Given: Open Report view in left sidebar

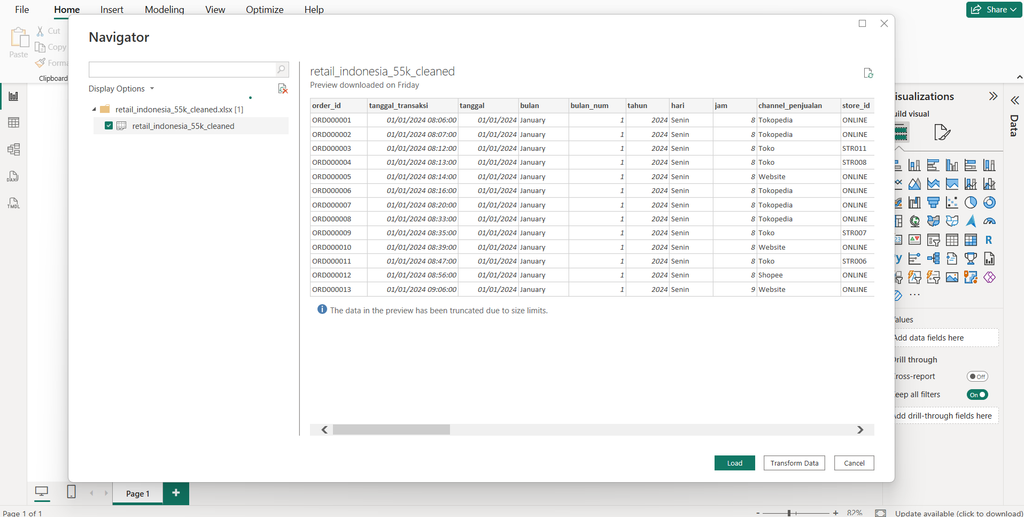Looking at the screenshot, I should click(13, 96).
